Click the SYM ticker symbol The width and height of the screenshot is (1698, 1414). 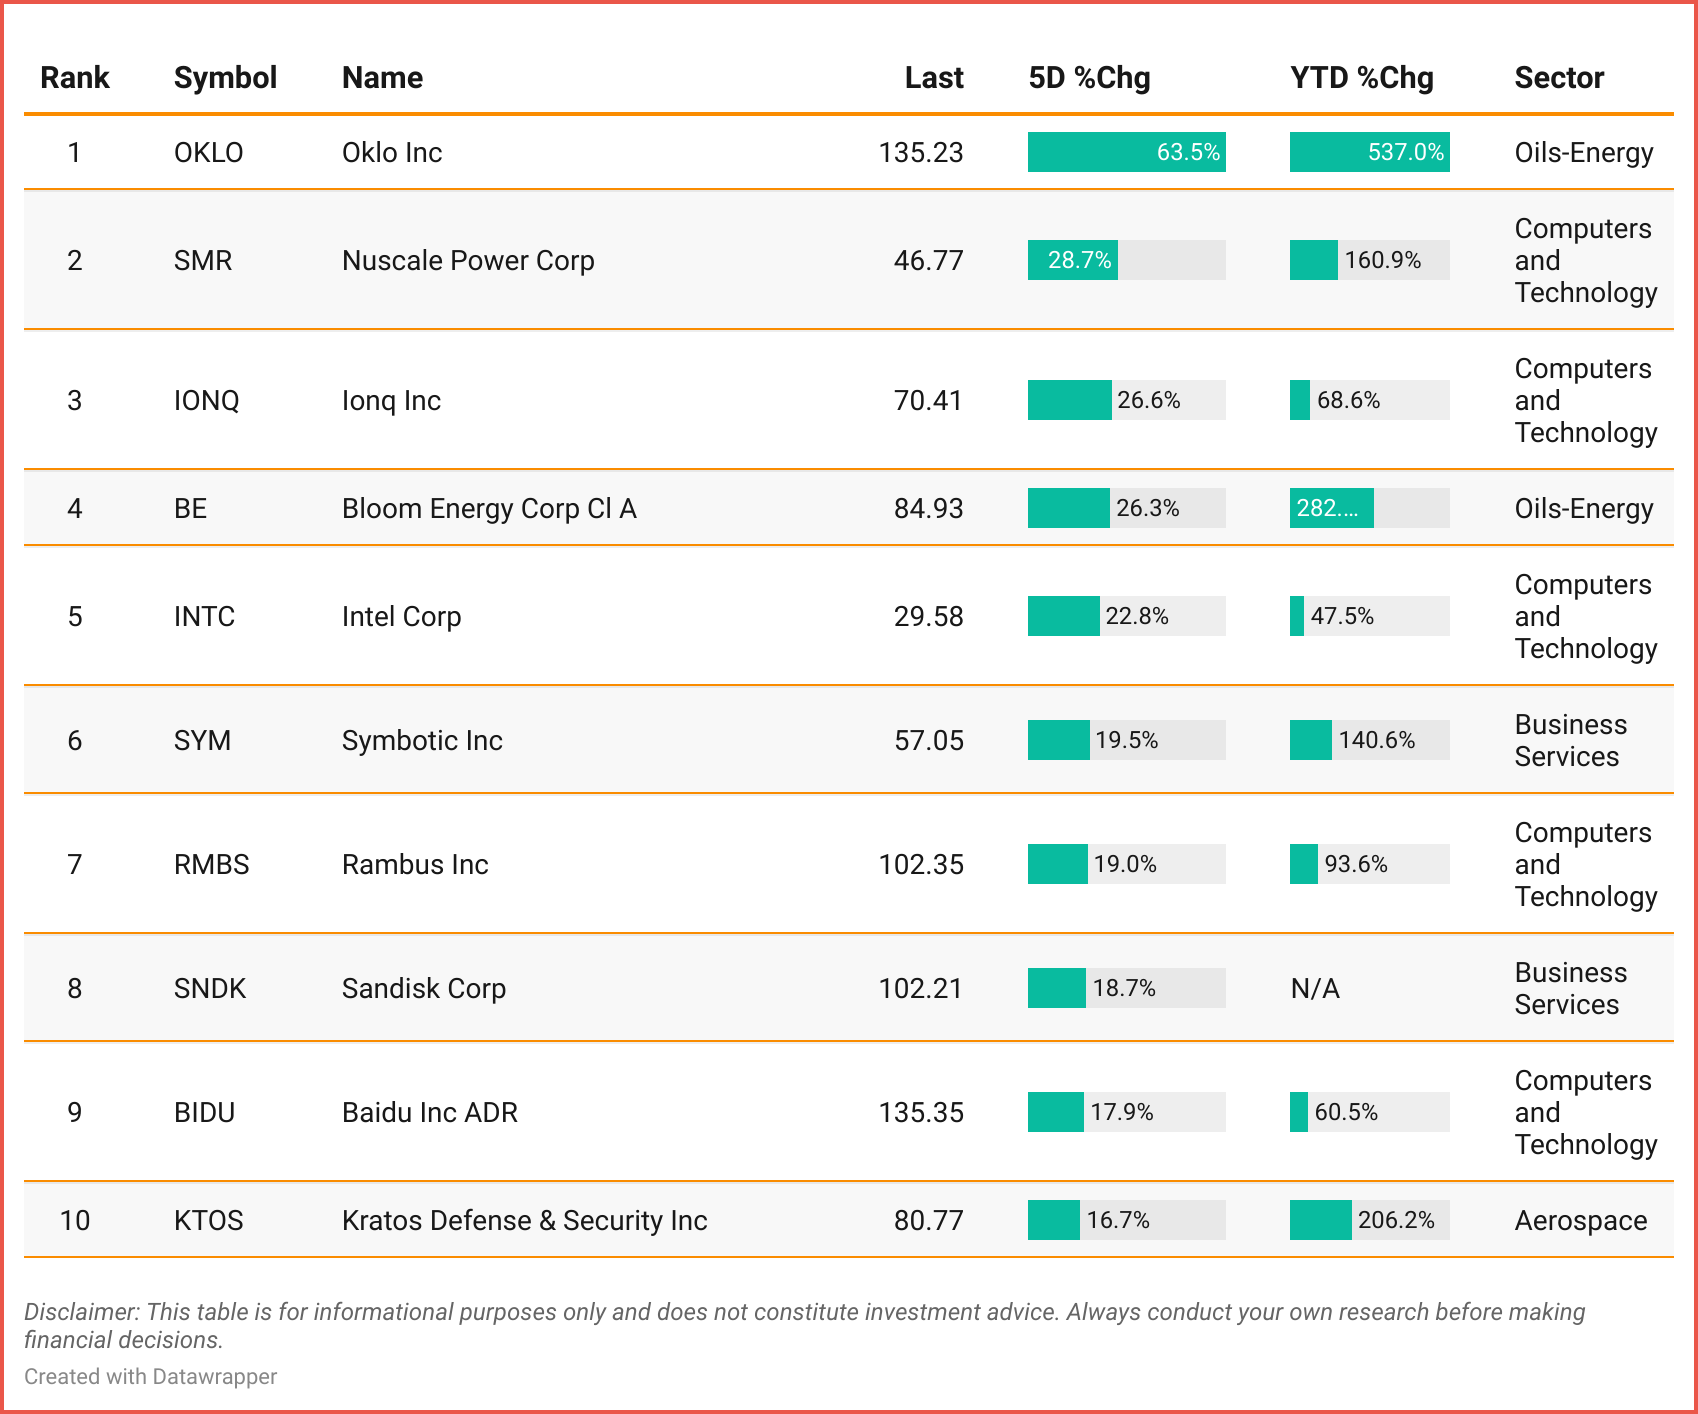pos(202,740)
